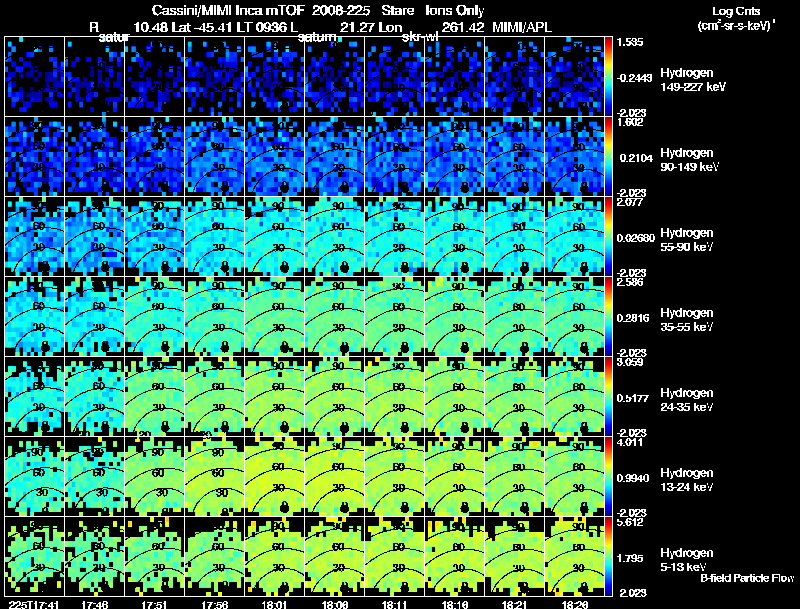
Task: Click the 'Hydrogen 35-55 keV' row label
Action: tap(687, 320)
